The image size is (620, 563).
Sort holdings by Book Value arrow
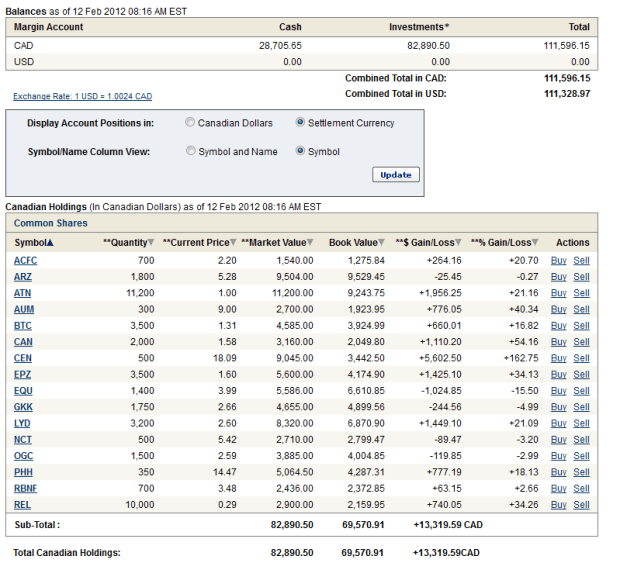point(381,243)
